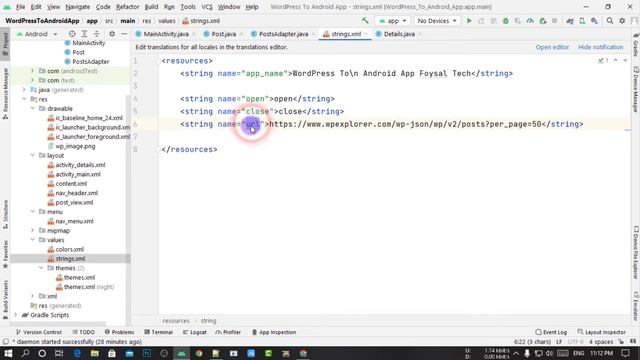The height and width of the screenshot is (360, 640).
Task: Open Favorites side tab
Action: click(5, 254)
